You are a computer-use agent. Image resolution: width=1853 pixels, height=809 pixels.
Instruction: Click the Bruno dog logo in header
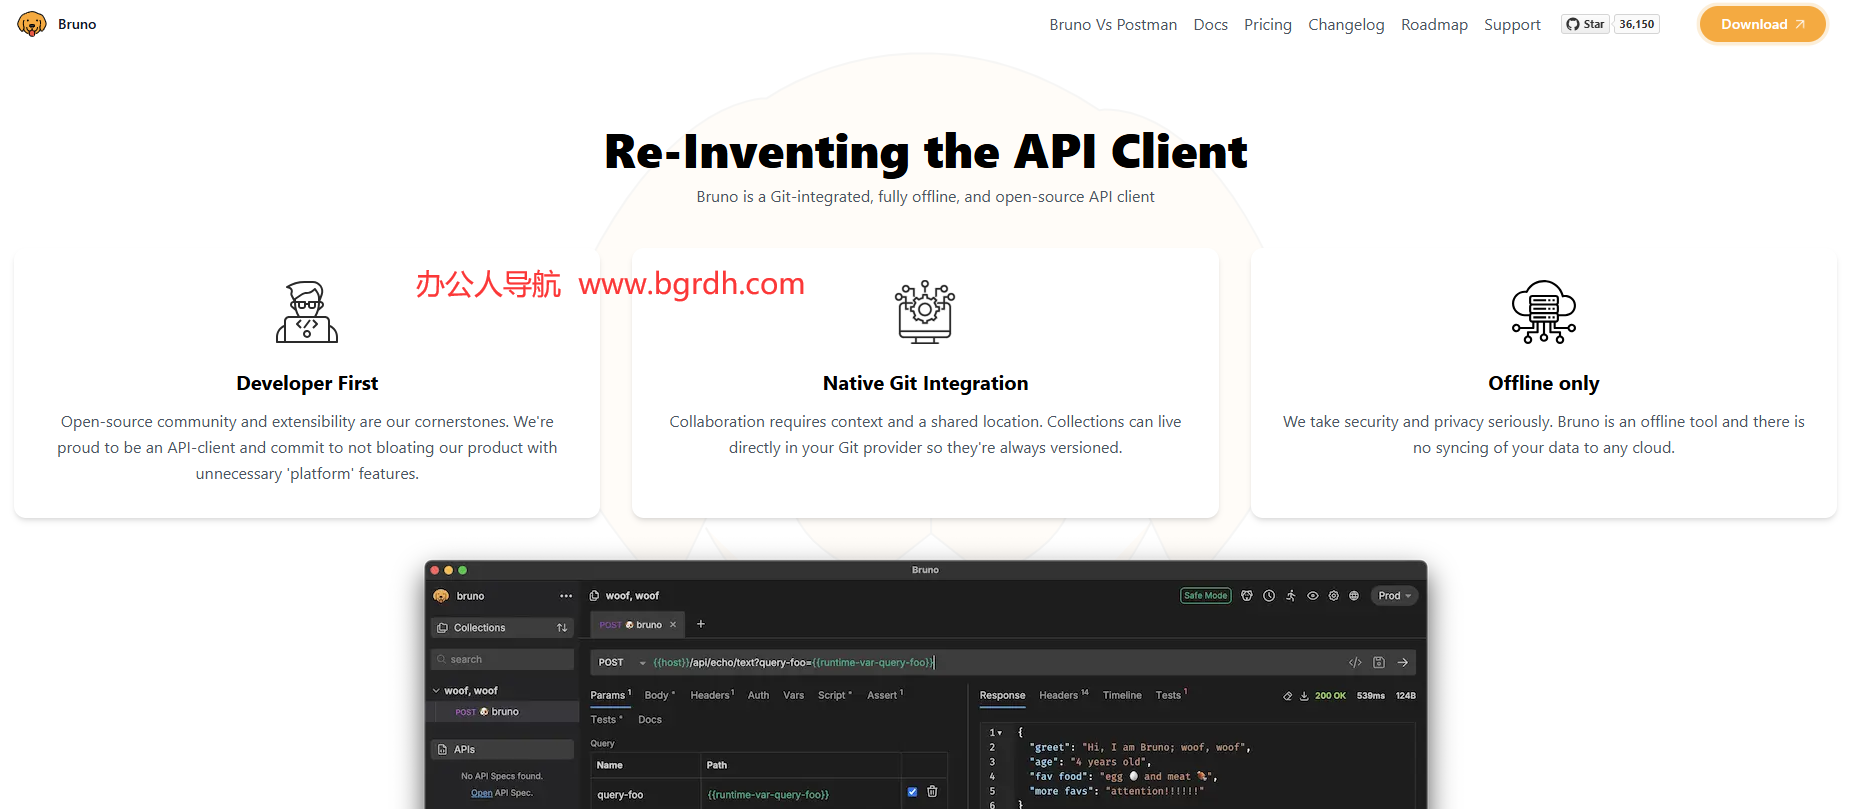pos(32,24)
